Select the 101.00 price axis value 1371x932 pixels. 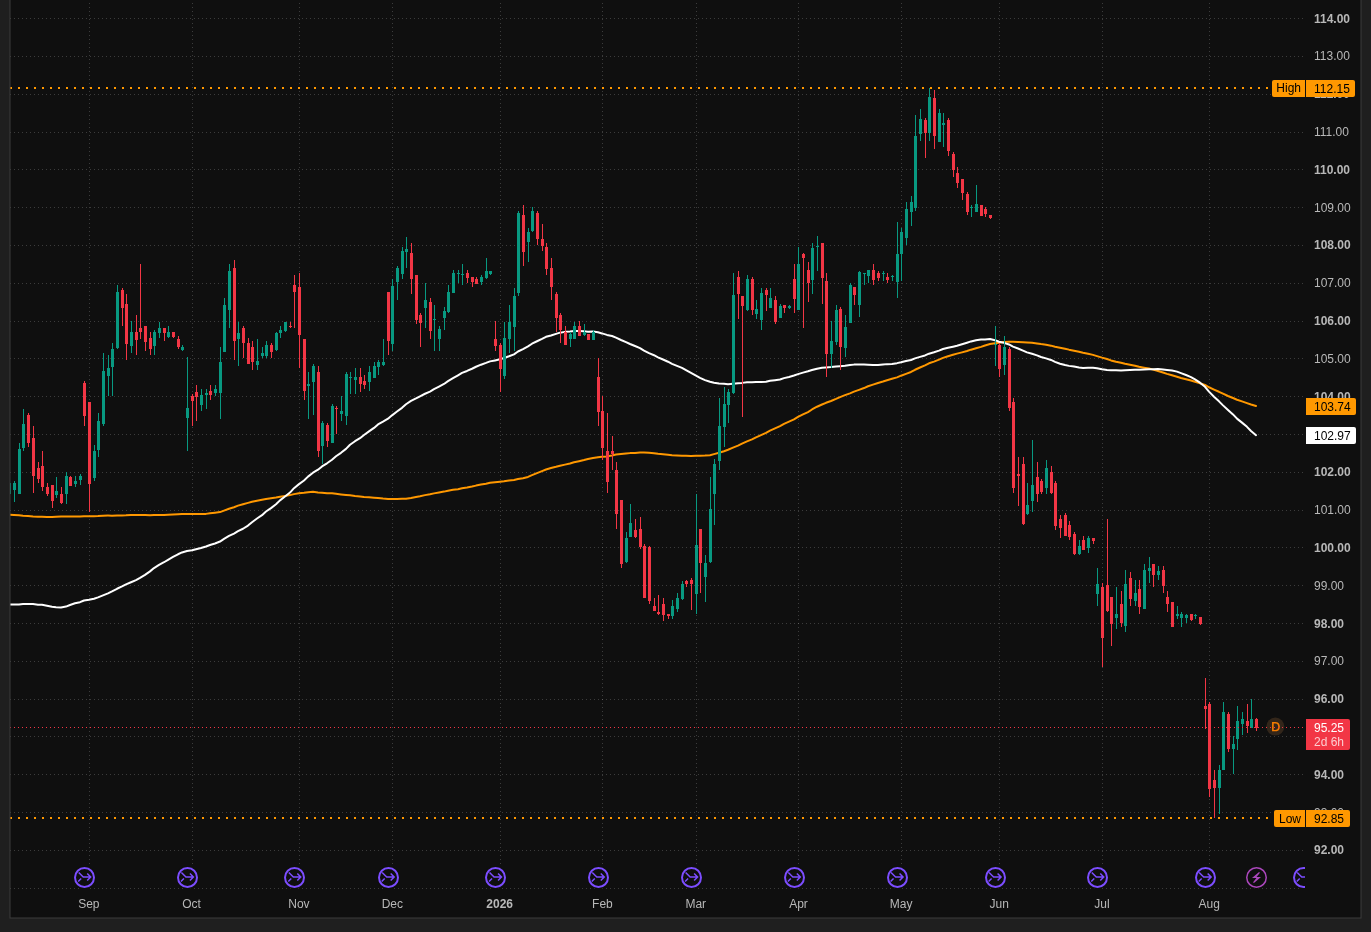tap(1331, 510)
